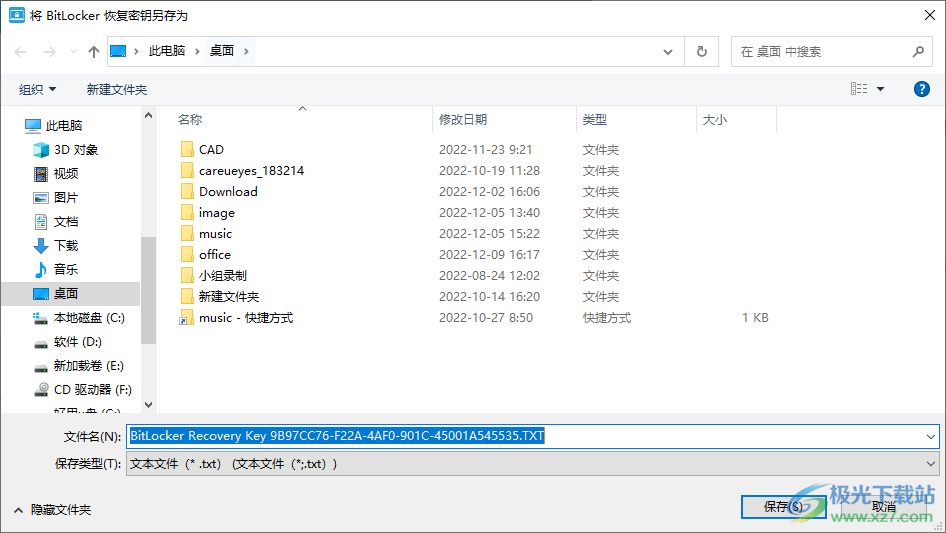This screenshot has width=946, height=533.
Task: Click the computer icon in the address bar
Action: (x=118, y=51)
